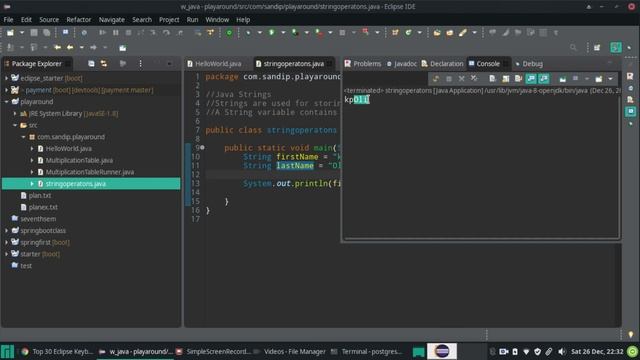Image resolution: width=640 pixels, height=360 pixels.
Task: Switch to the green Java perspective button
Action: pos(616,47)
